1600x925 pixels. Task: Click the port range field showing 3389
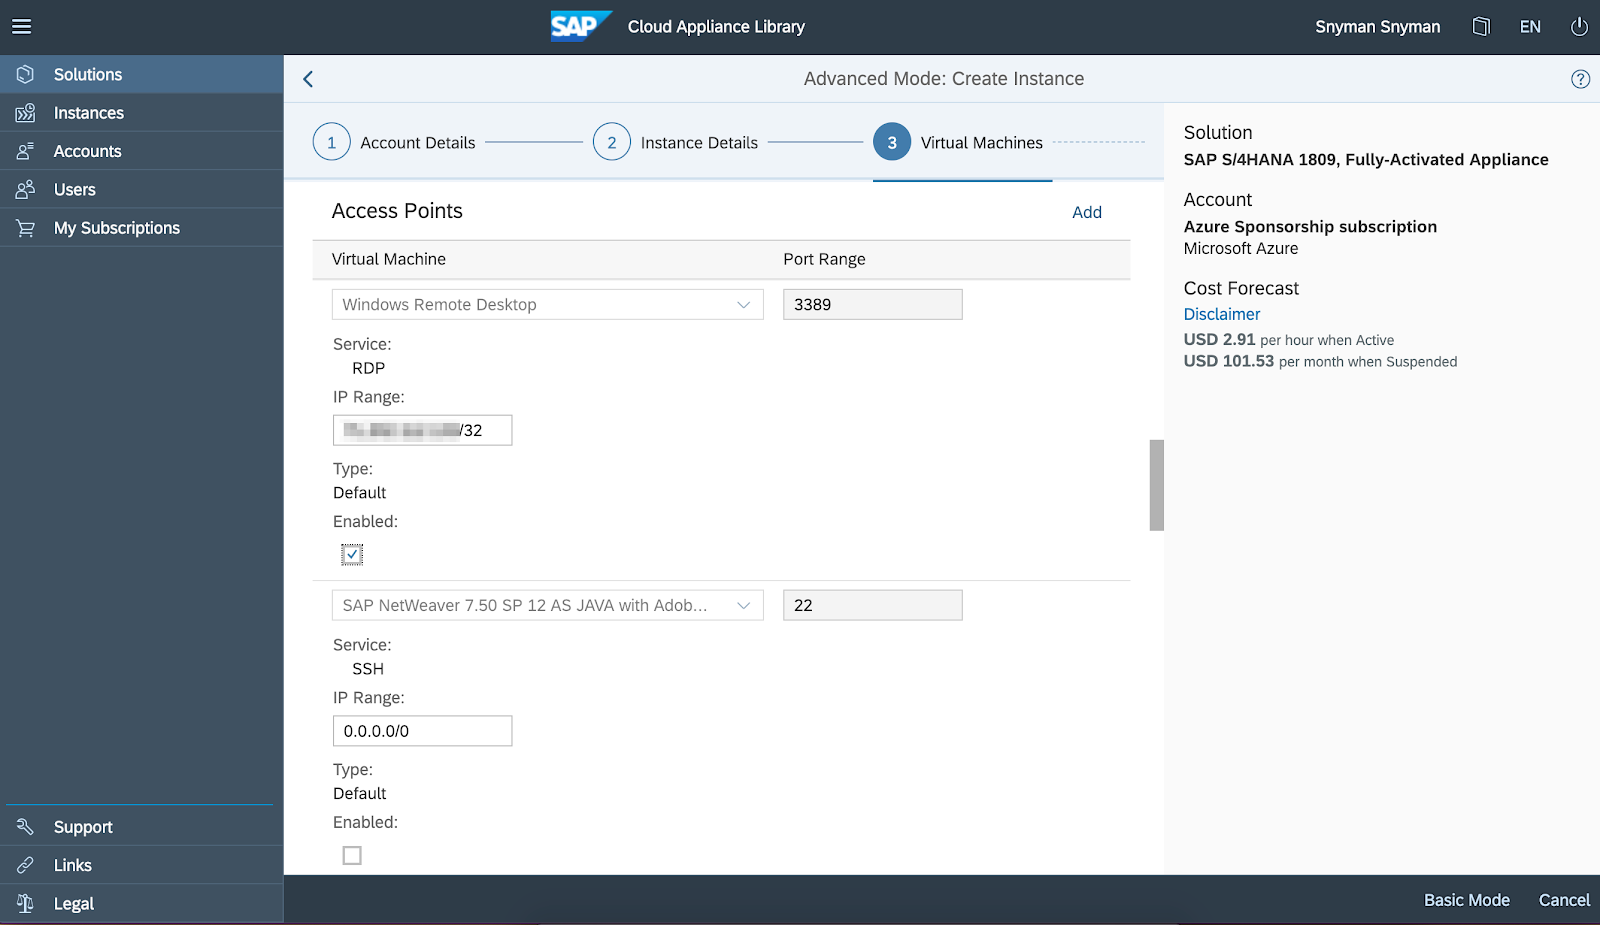click(x=873, y=304)
